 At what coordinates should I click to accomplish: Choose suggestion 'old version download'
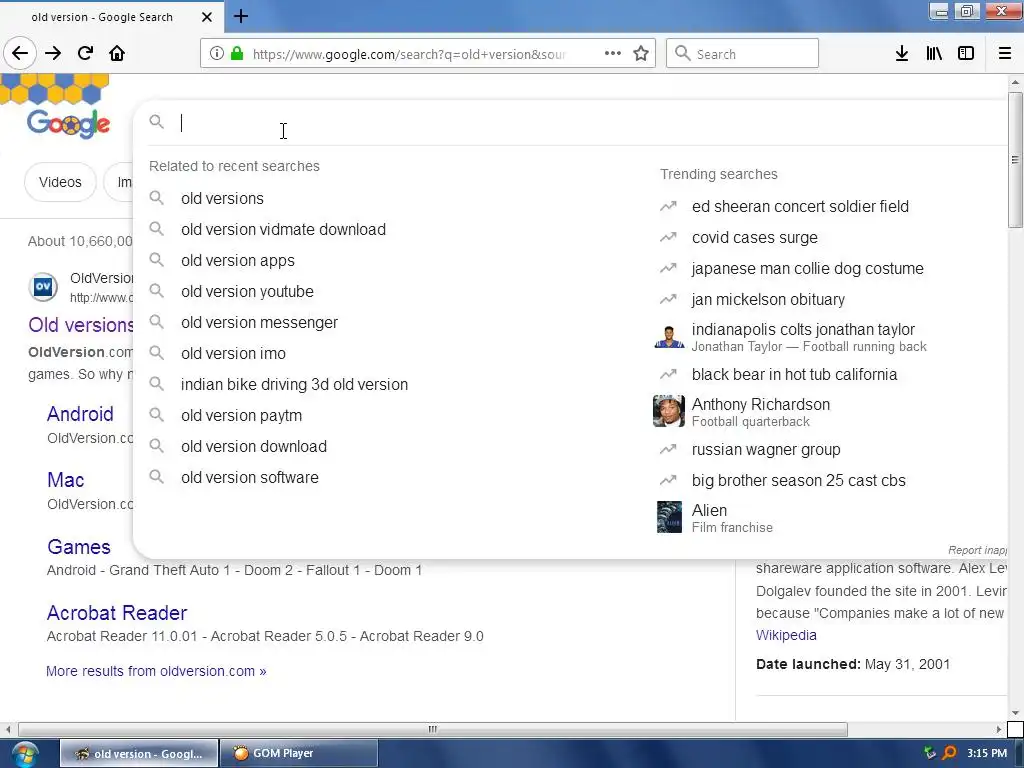[253, 447]
